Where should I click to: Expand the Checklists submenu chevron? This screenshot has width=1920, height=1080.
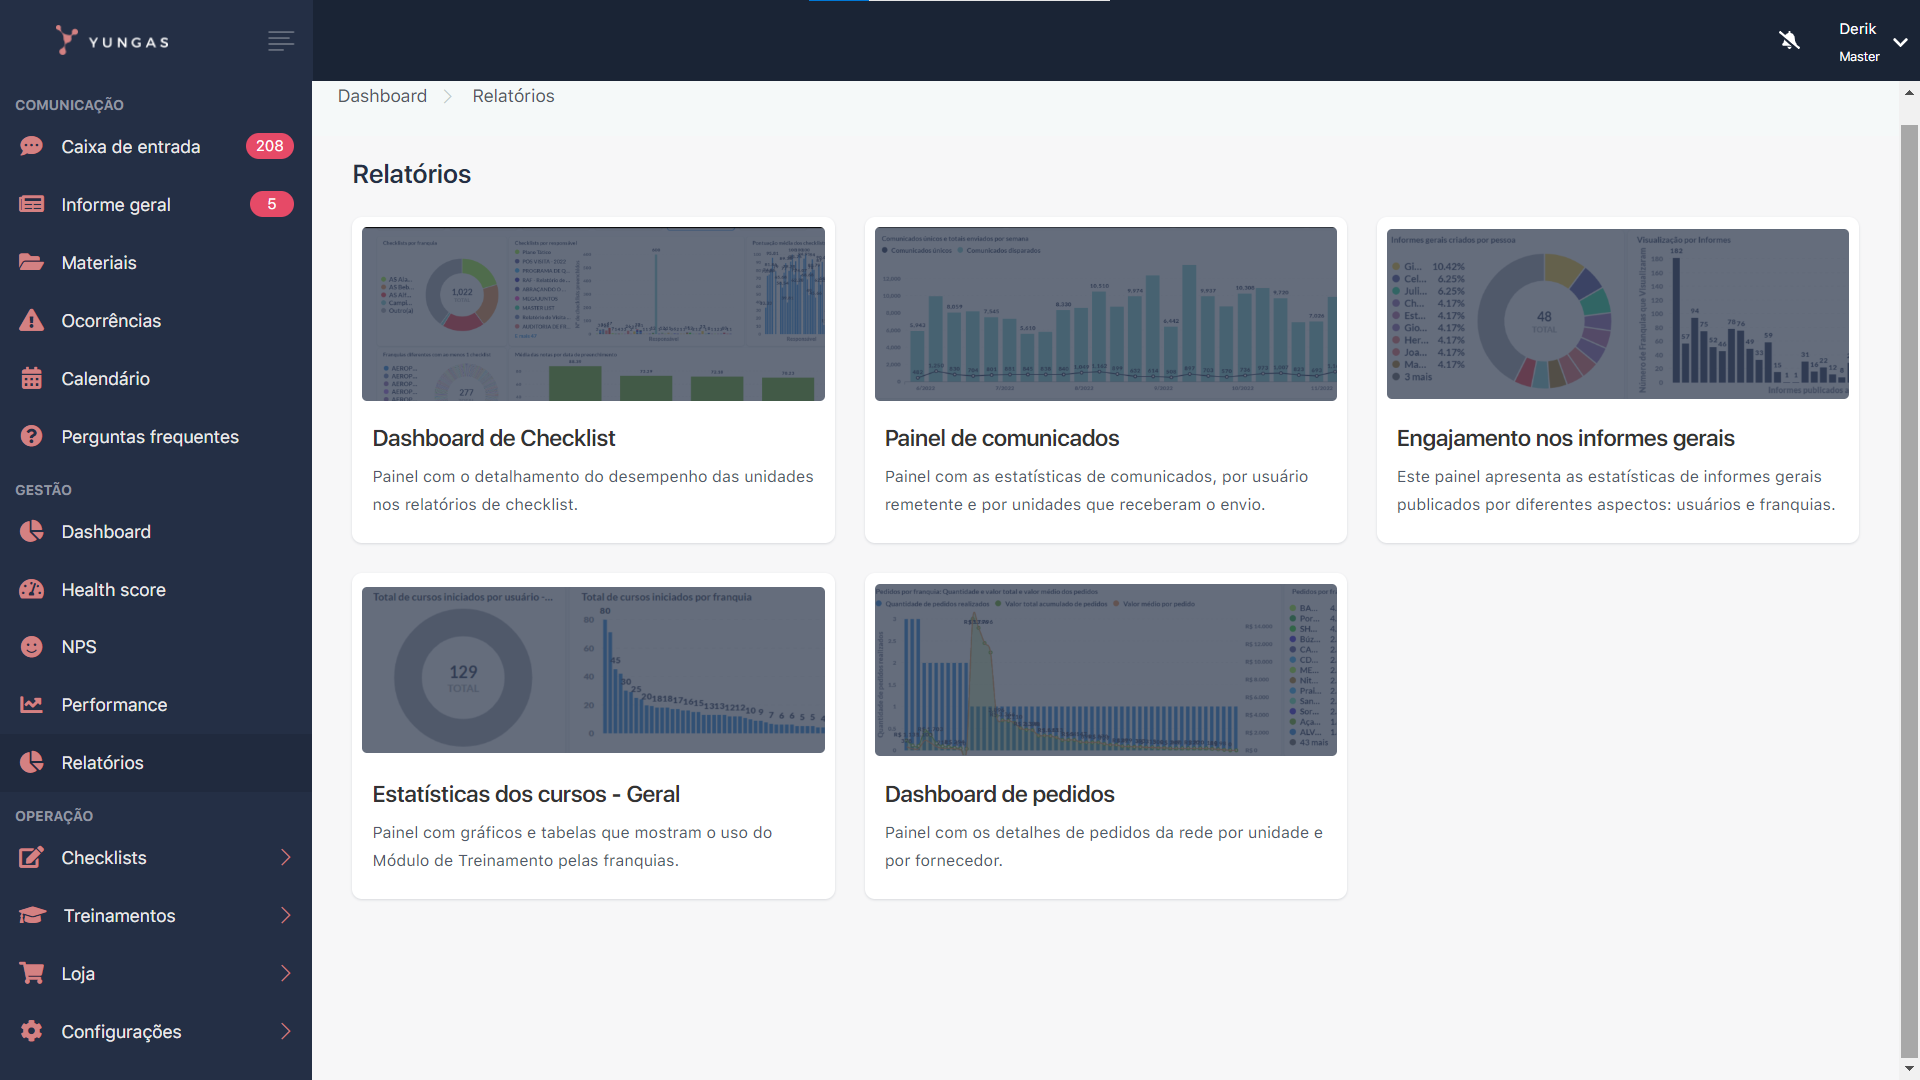click(285, 858)
